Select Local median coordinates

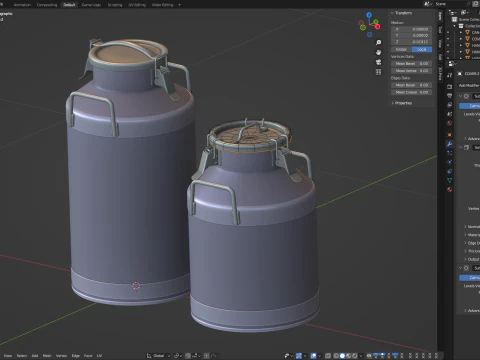pos(422,49)
